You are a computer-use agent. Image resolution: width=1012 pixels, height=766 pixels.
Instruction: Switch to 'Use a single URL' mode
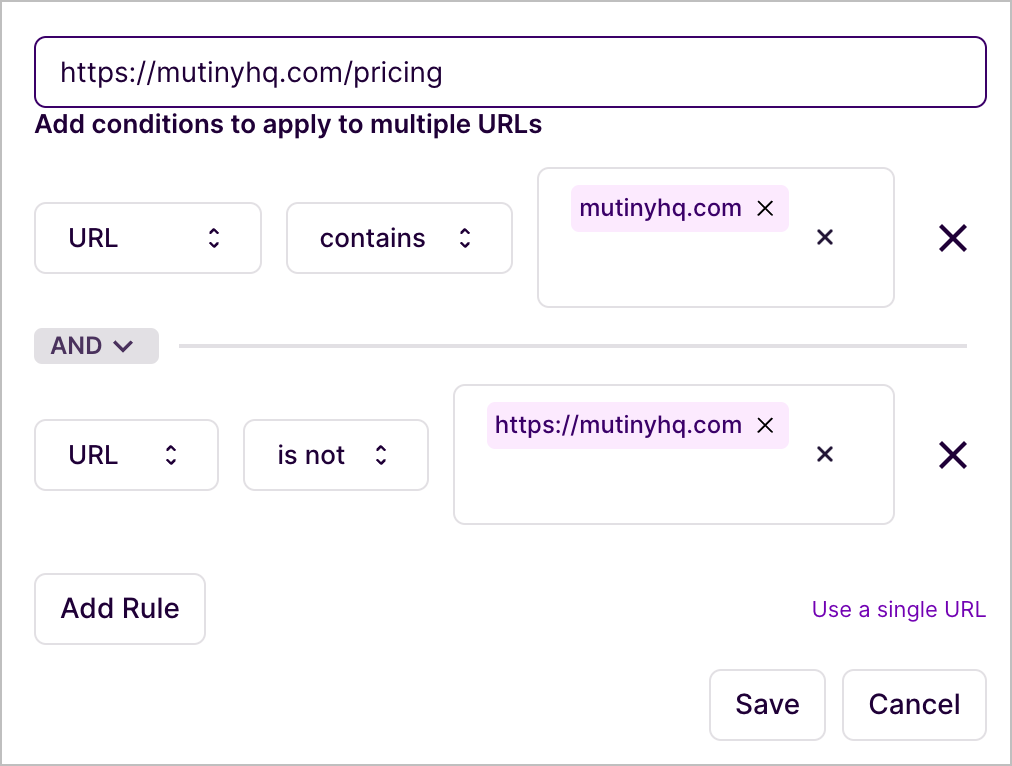[x=898, y=610]
